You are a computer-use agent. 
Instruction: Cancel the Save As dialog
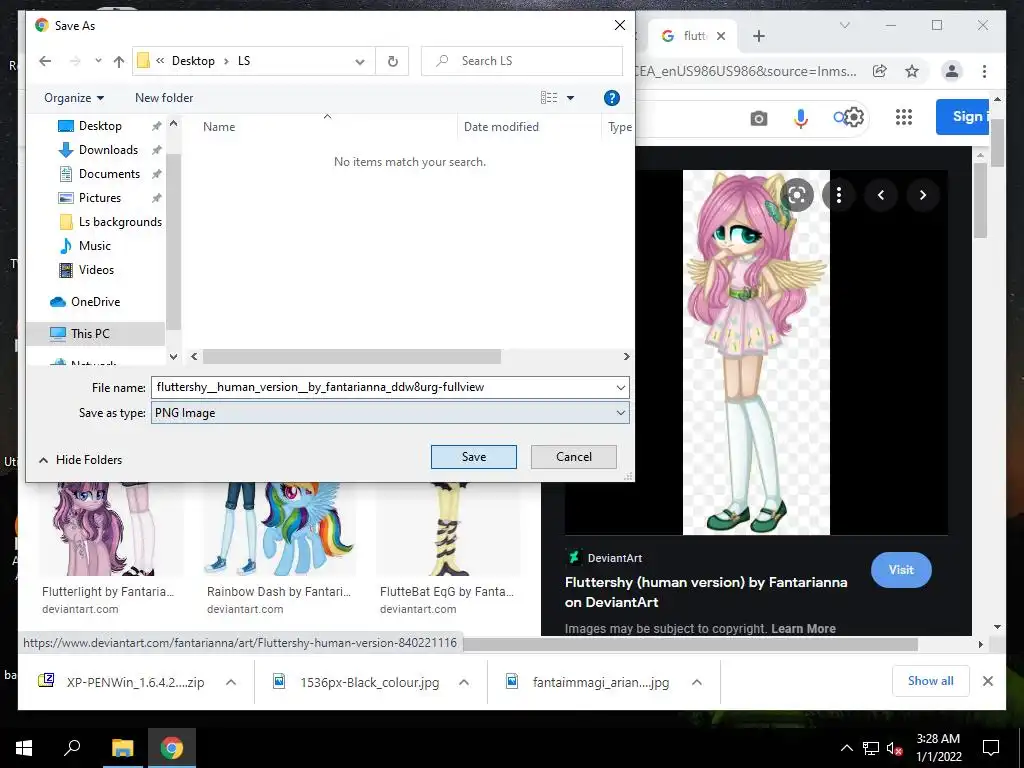click(573, 457)
